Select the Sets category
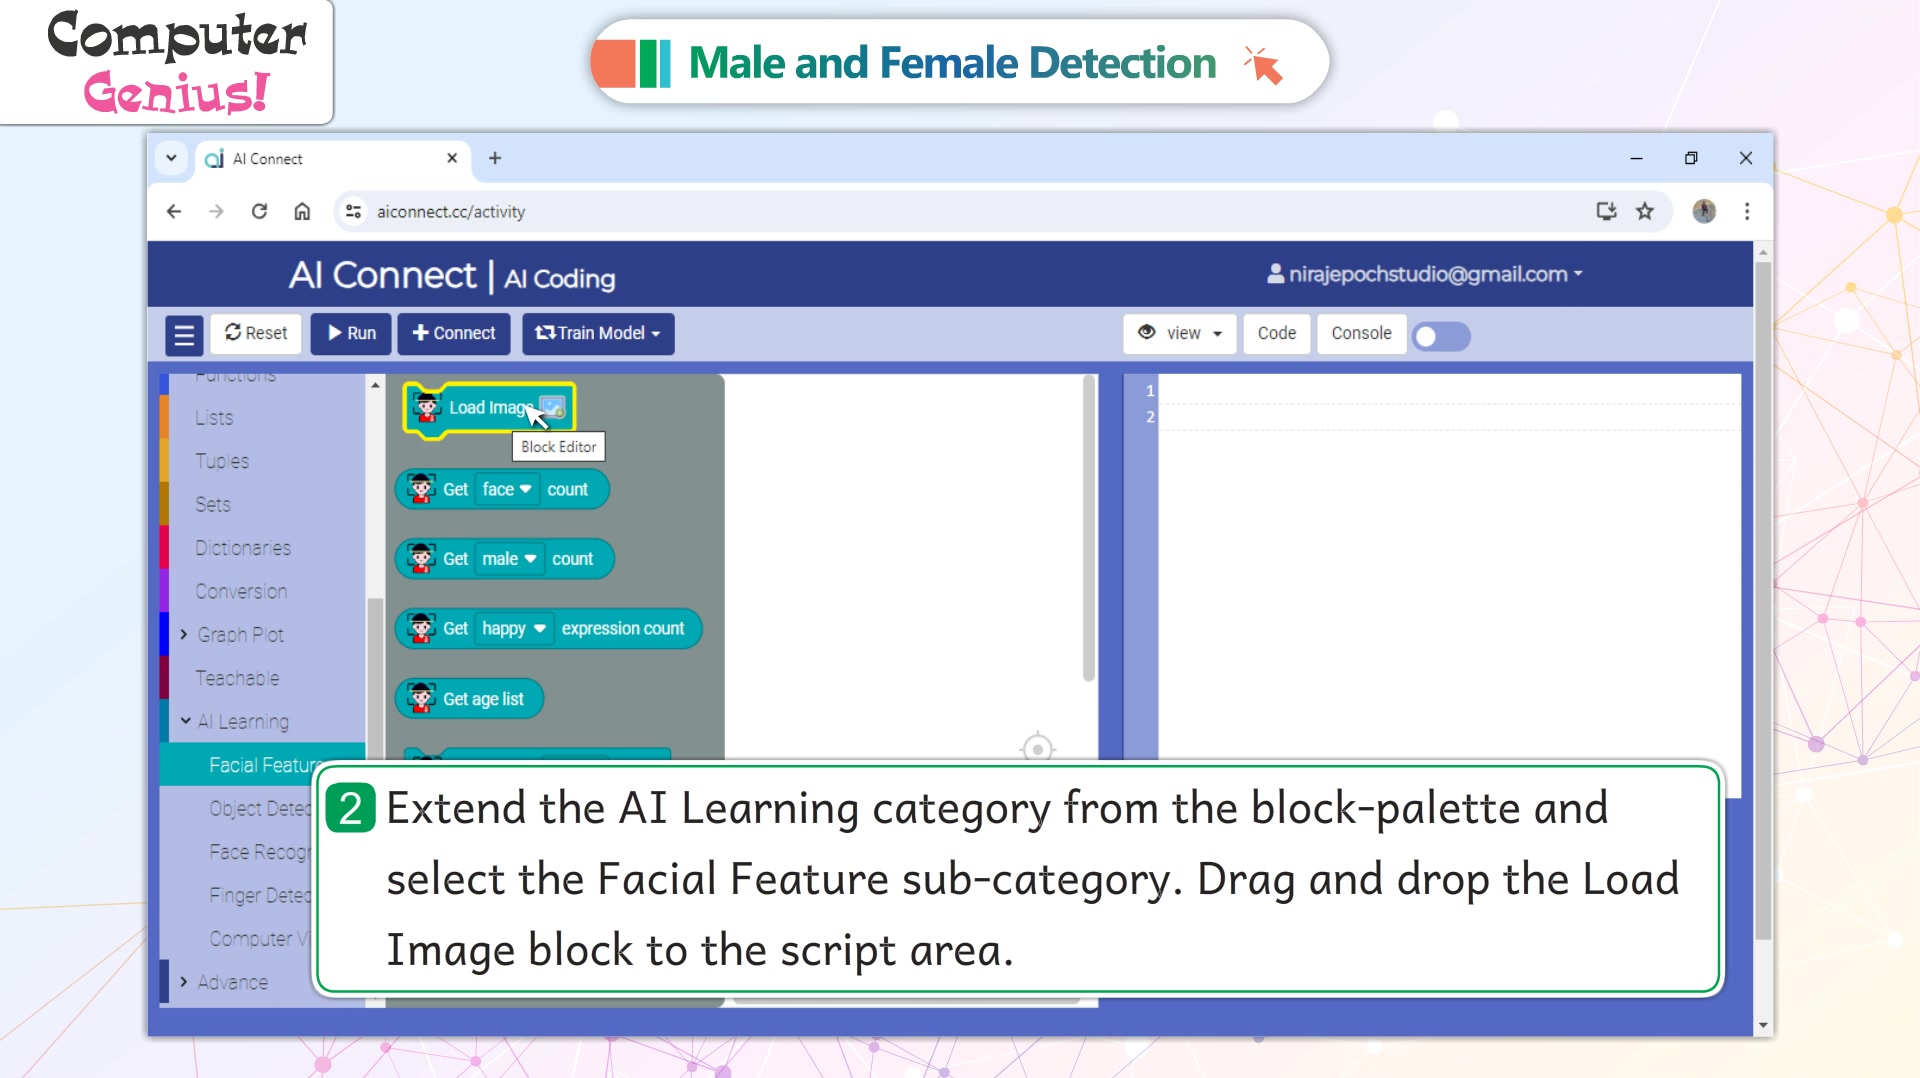Screen dimensions: 1920x1078 click(x=213, y=505)
